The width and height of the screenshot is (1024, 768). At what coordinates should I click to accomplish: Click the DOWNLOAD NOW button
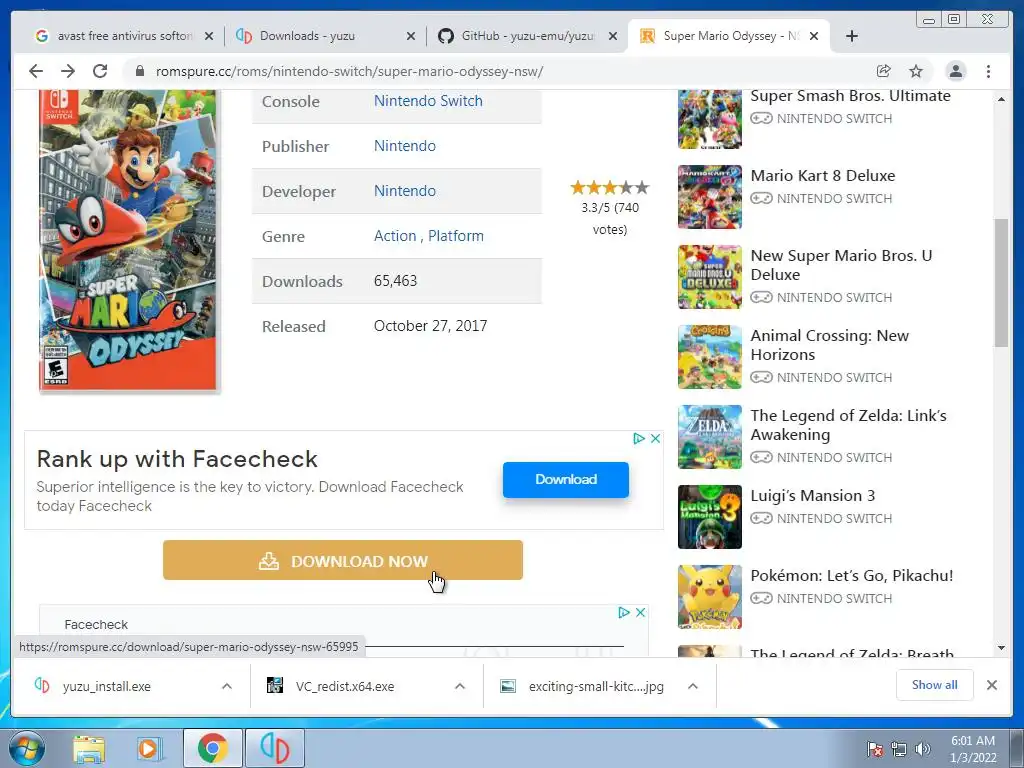[343, 560]
